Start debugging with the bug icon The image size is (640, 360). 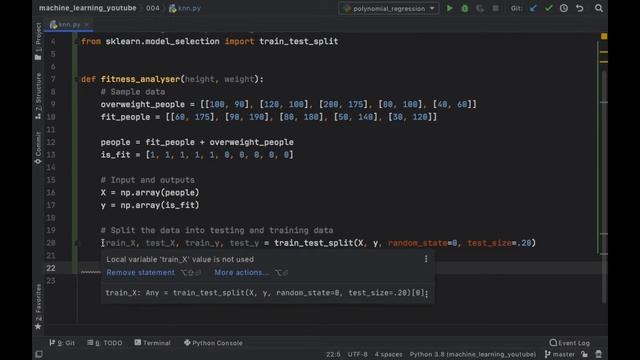(x=465, y=8)
